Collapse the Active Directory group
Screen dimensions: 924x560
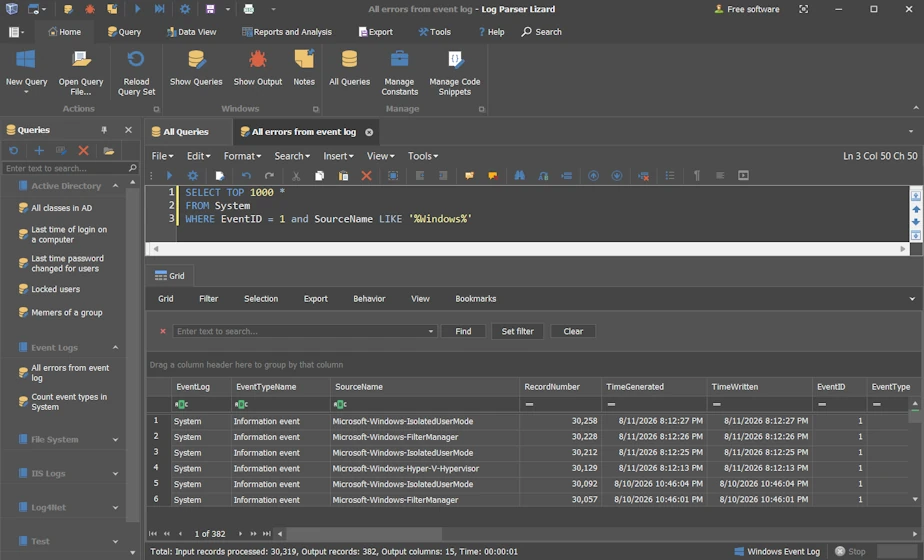[x=116, y=186]
